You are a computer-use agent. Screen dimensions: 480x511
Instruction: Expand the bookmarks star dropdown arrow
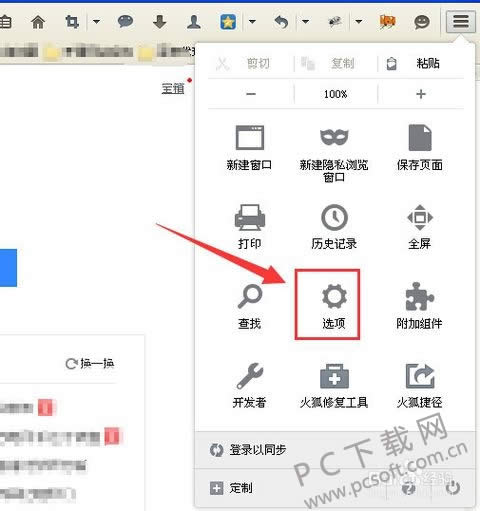coord(252,22)
